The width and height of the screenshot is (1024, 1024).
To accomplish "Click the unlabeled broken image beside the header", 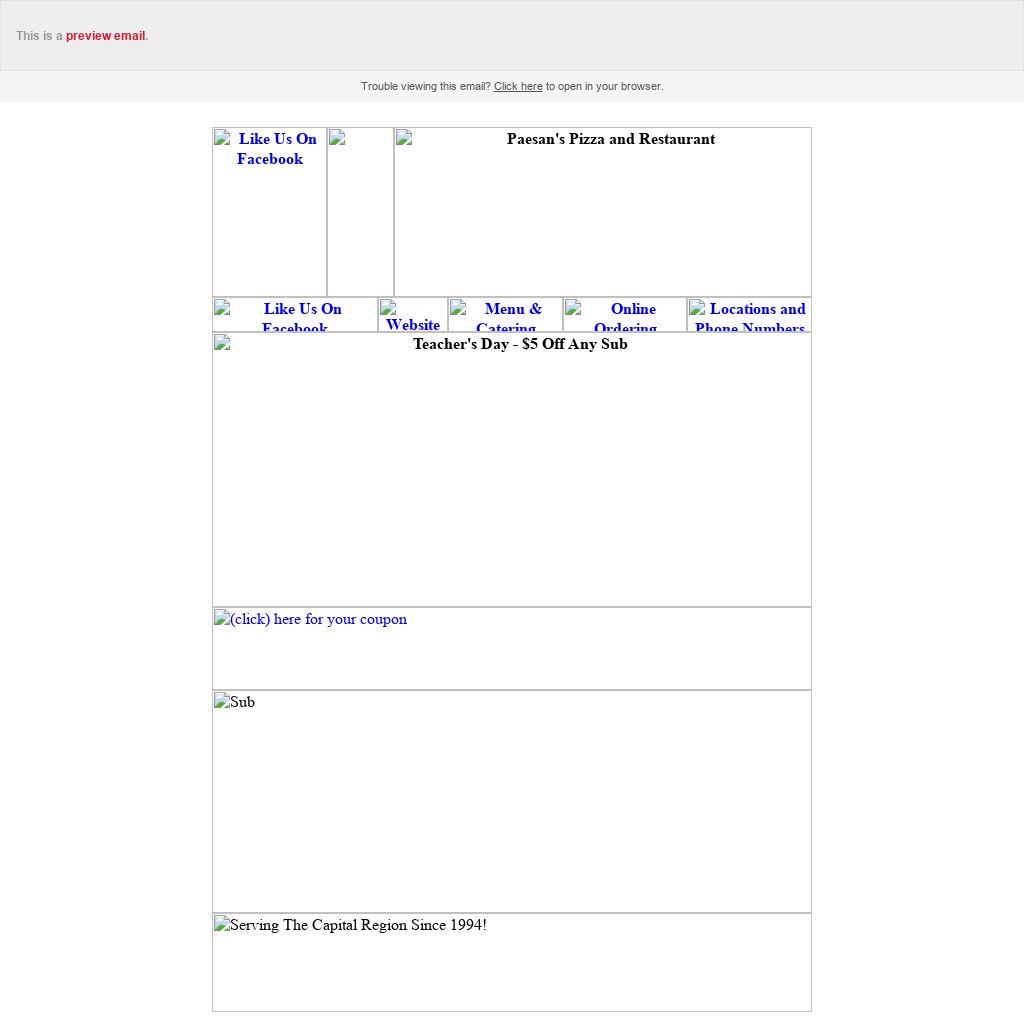I will 338,138.
